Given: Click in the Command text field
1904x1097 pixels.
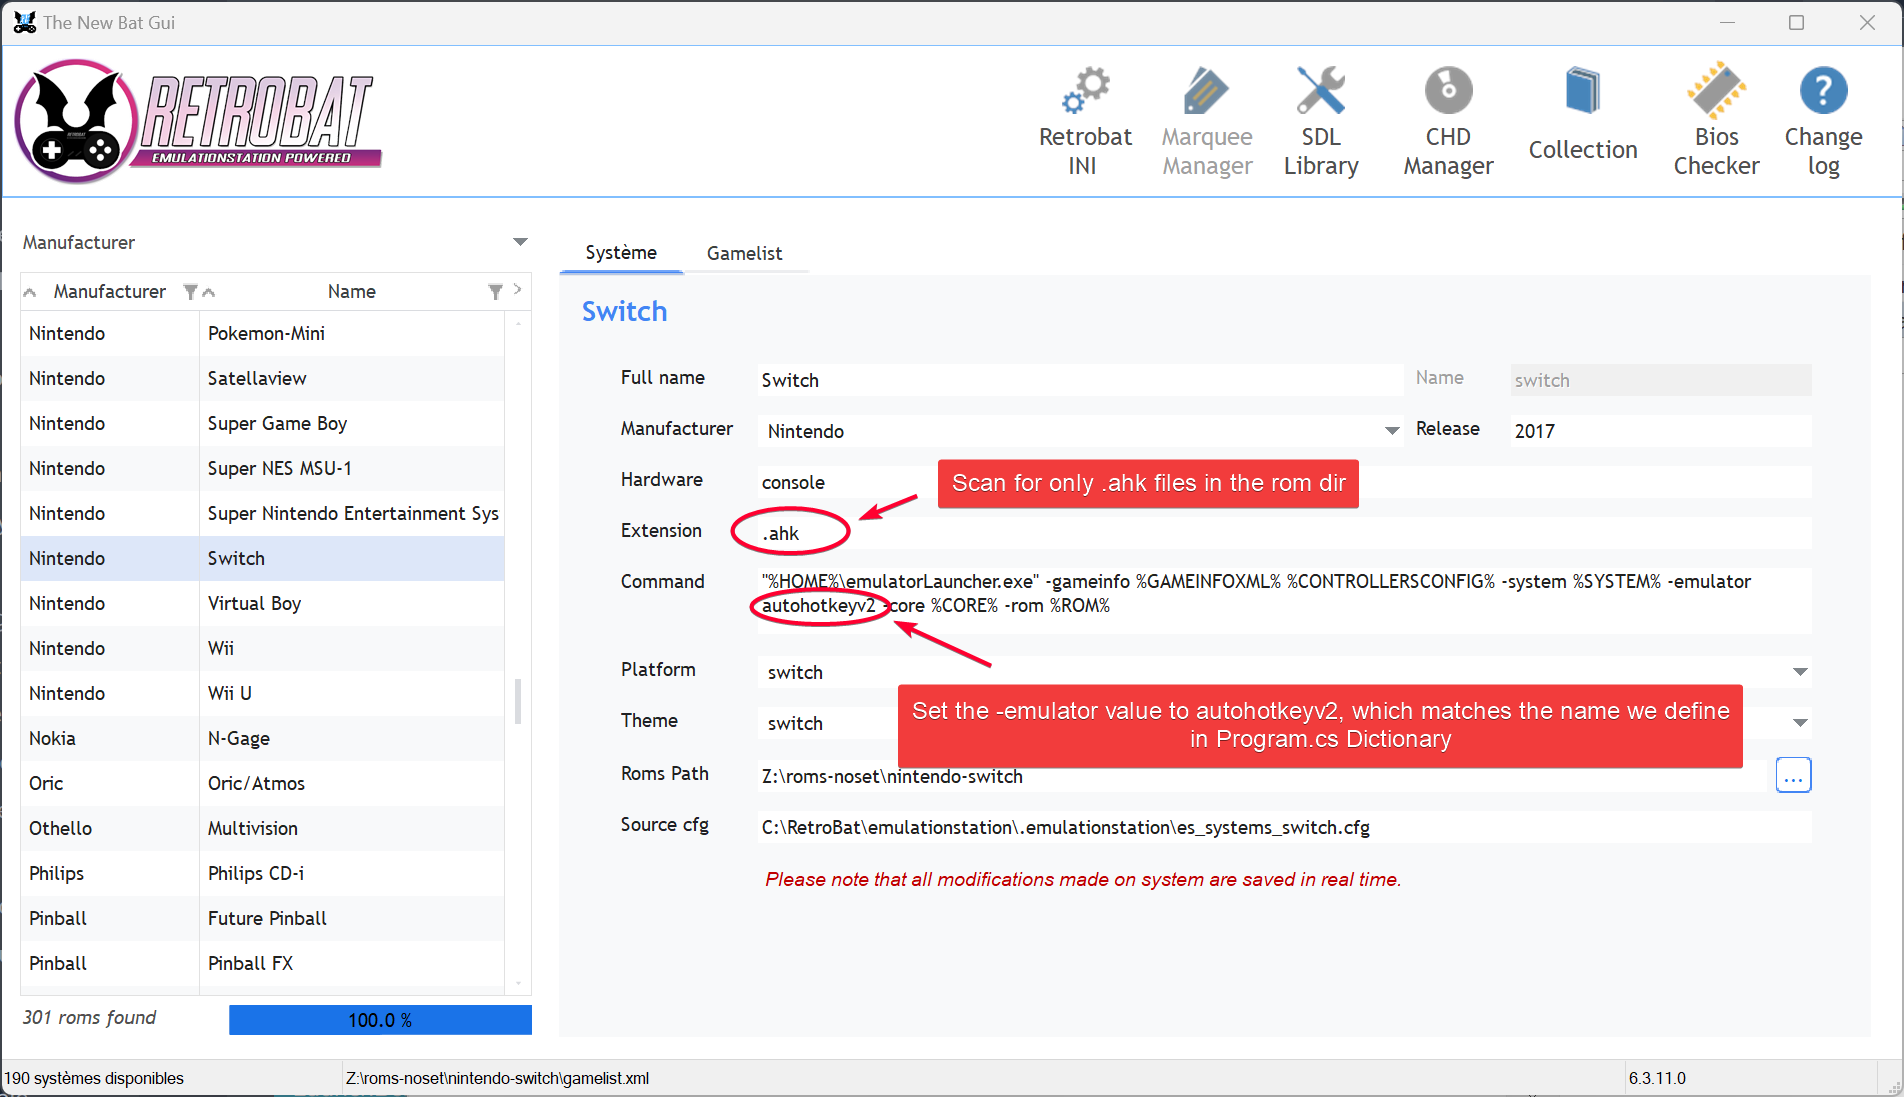Looking at the screenshot, I should 1284,600.
